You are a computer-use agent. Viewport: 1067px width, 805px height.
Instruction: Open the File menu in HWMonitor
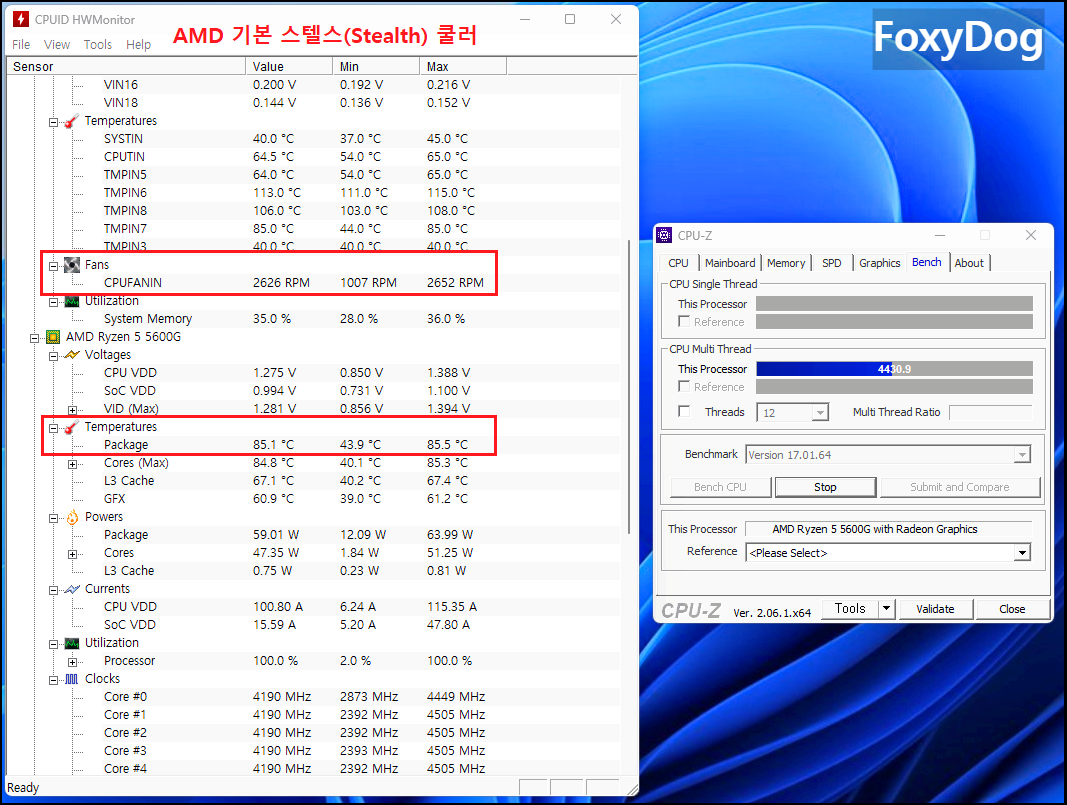pos(21,44)
